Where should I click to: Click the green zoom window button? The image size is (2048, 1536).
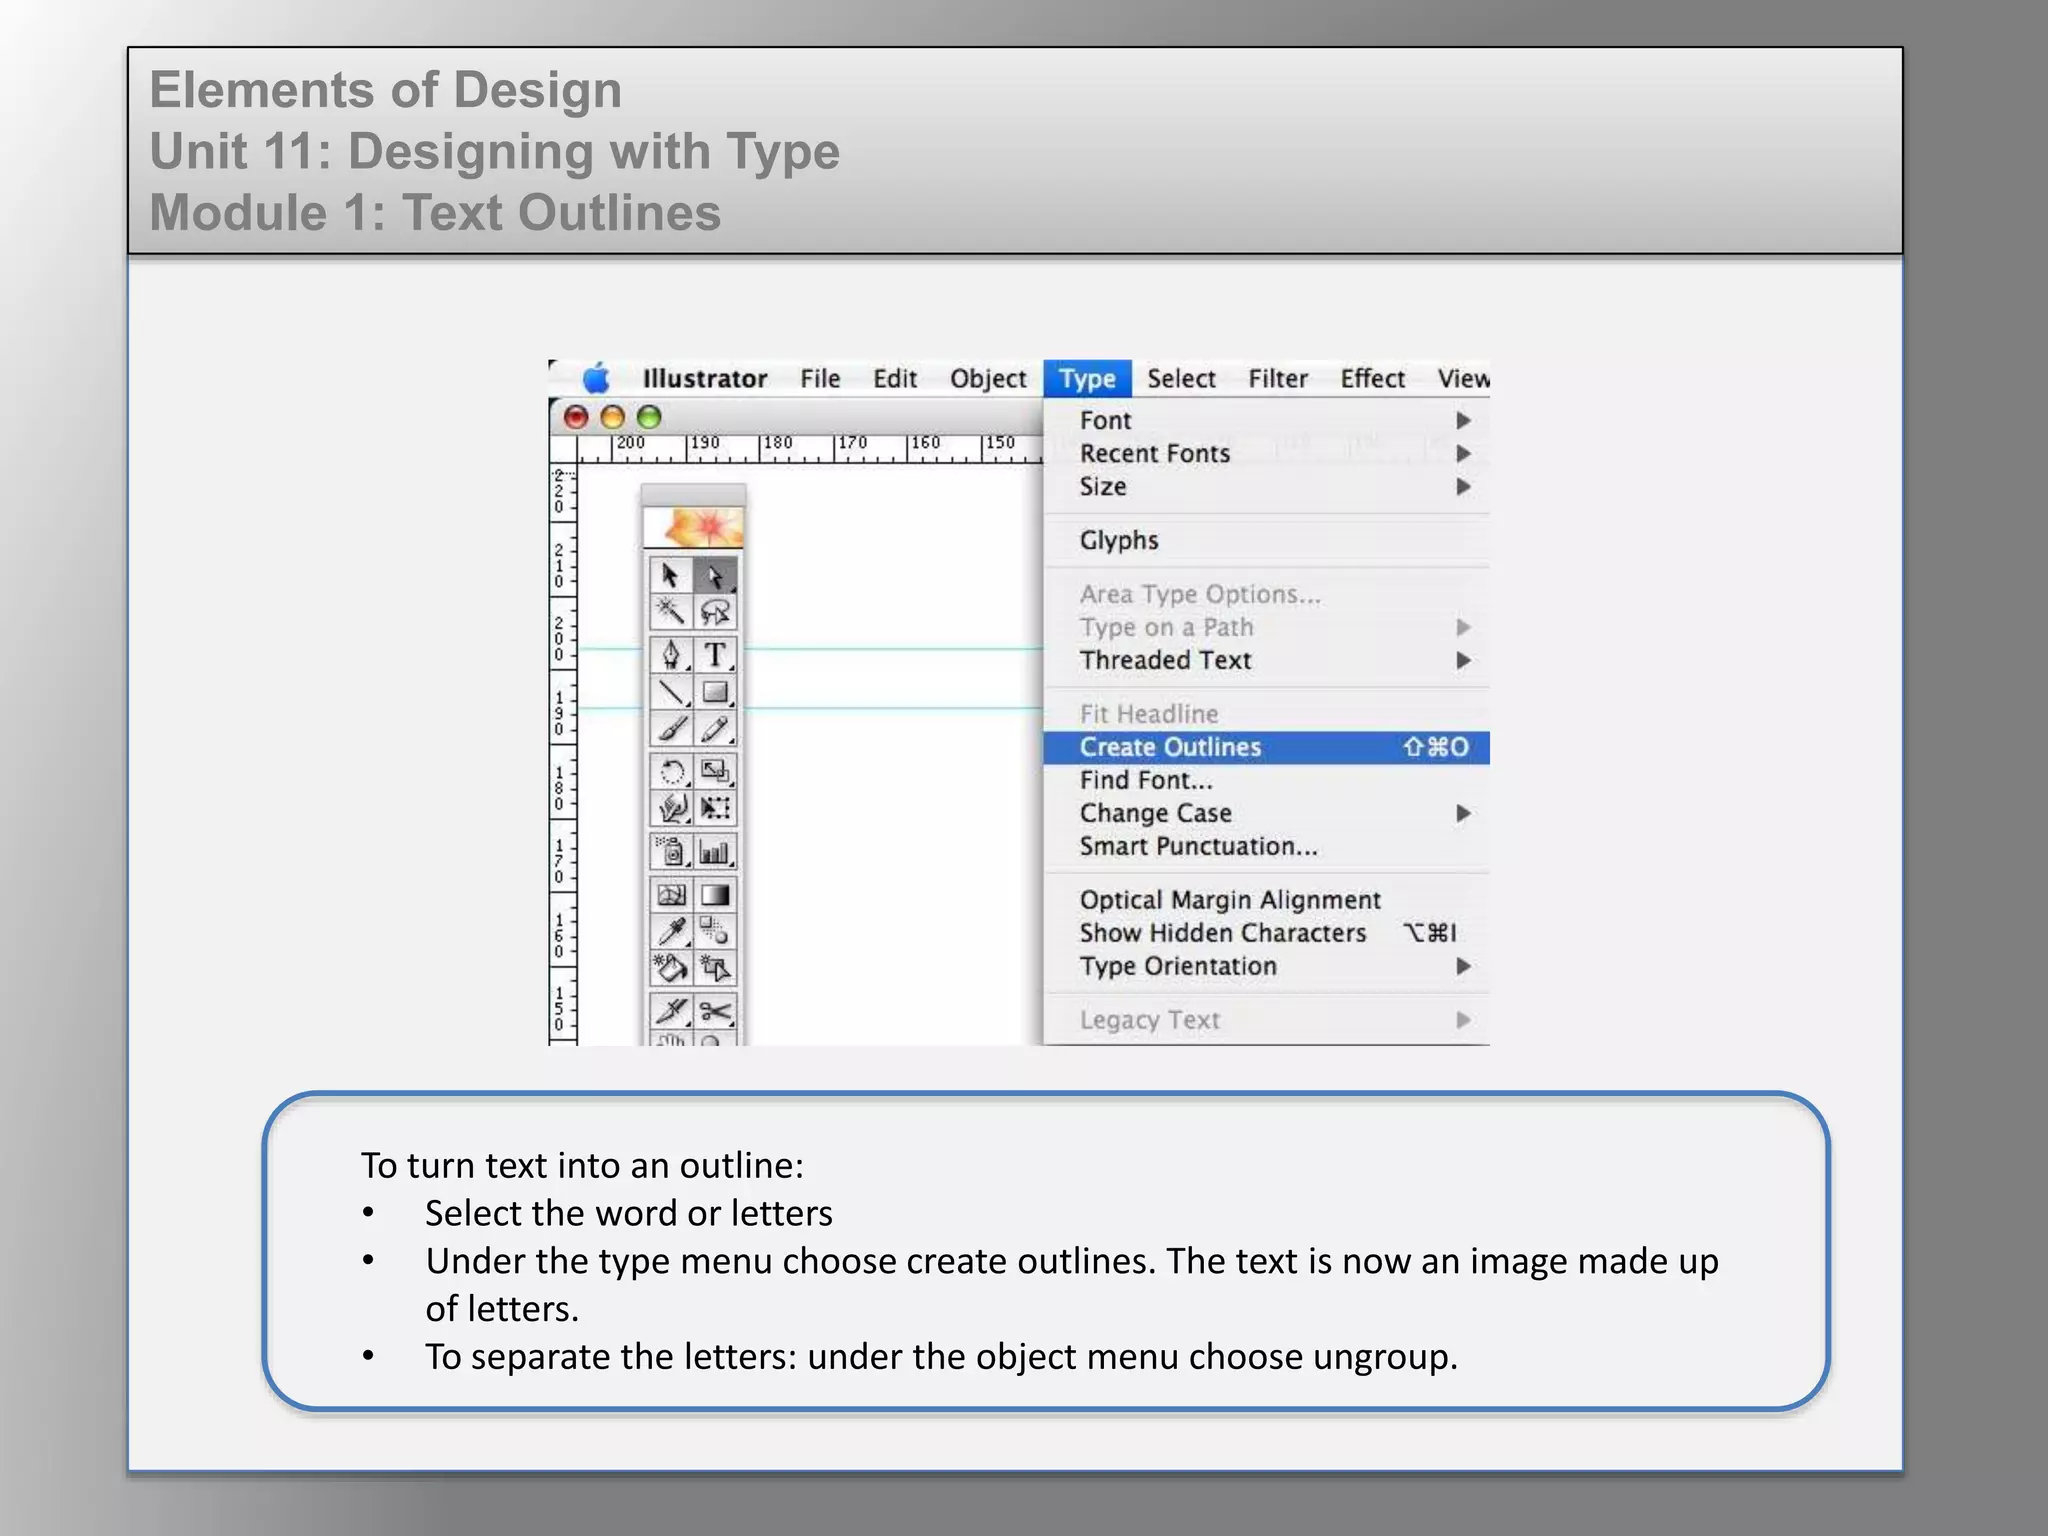[649, 417]
